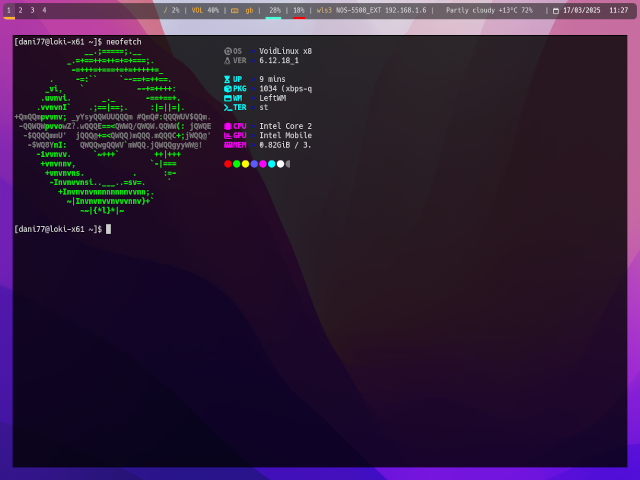Click the penguin icon beside VER

pyautogui.click(x=227, y=60)
